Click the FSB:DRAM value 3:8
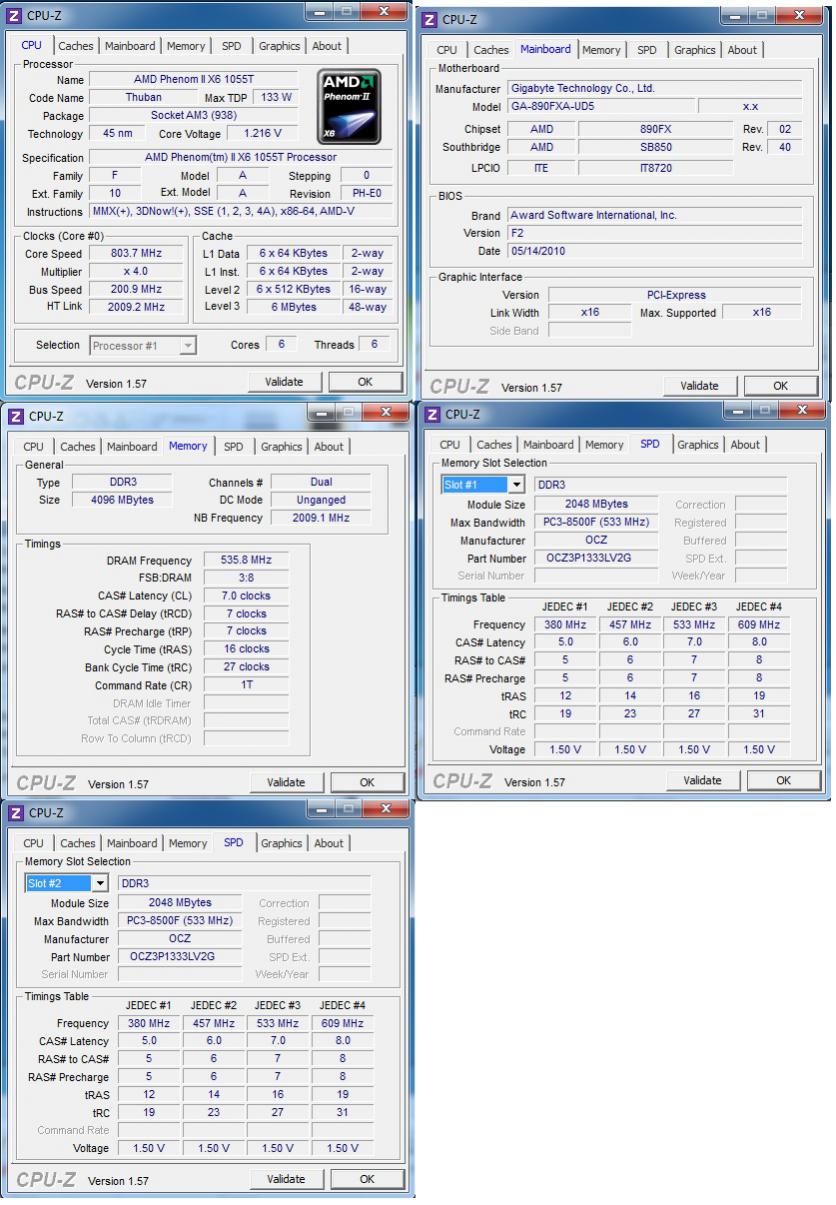The image size is (836, 1205). tap(246, 578)
